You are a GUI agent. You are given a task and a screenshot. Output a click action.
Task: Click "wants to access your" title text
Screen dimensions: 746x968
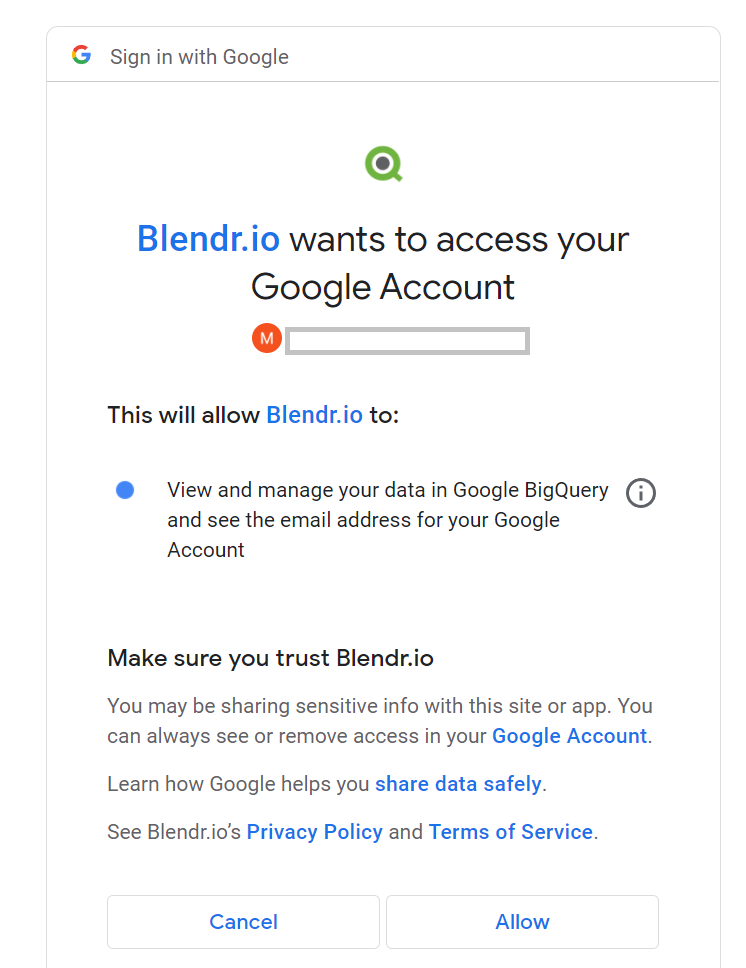point(459,240)
